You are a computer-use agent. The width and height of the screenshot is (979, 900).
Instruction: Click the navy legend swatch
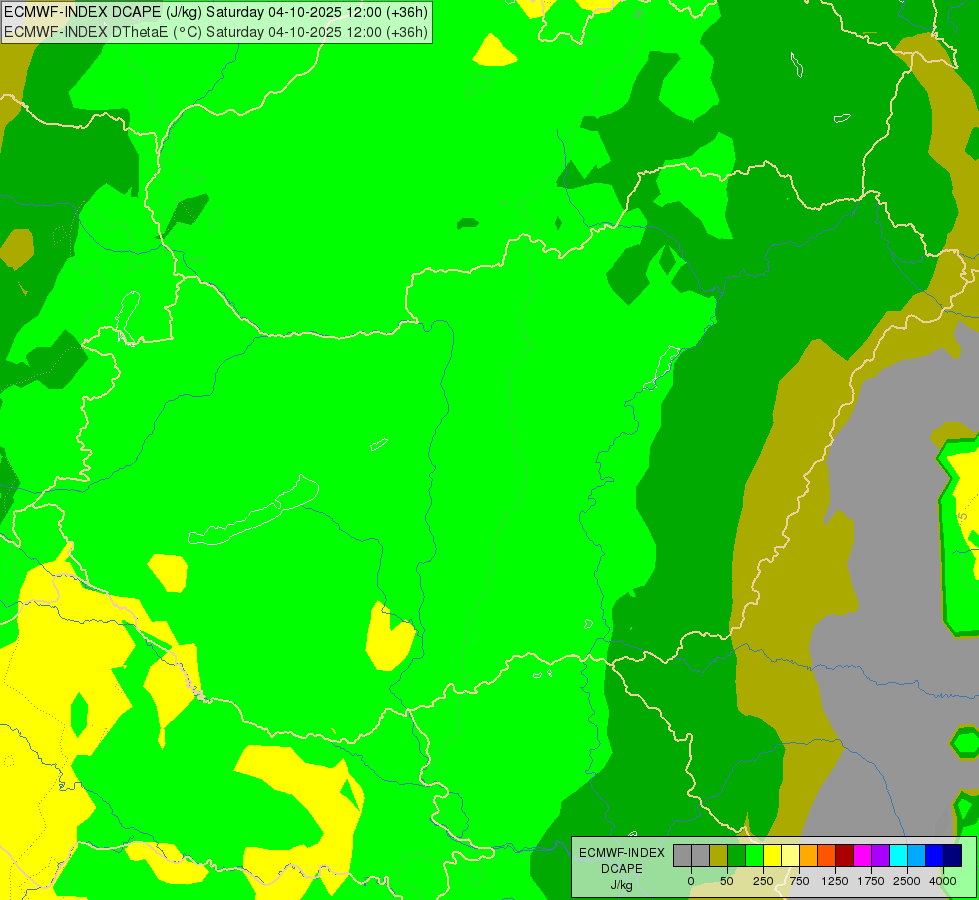click(x=953, y=856)
